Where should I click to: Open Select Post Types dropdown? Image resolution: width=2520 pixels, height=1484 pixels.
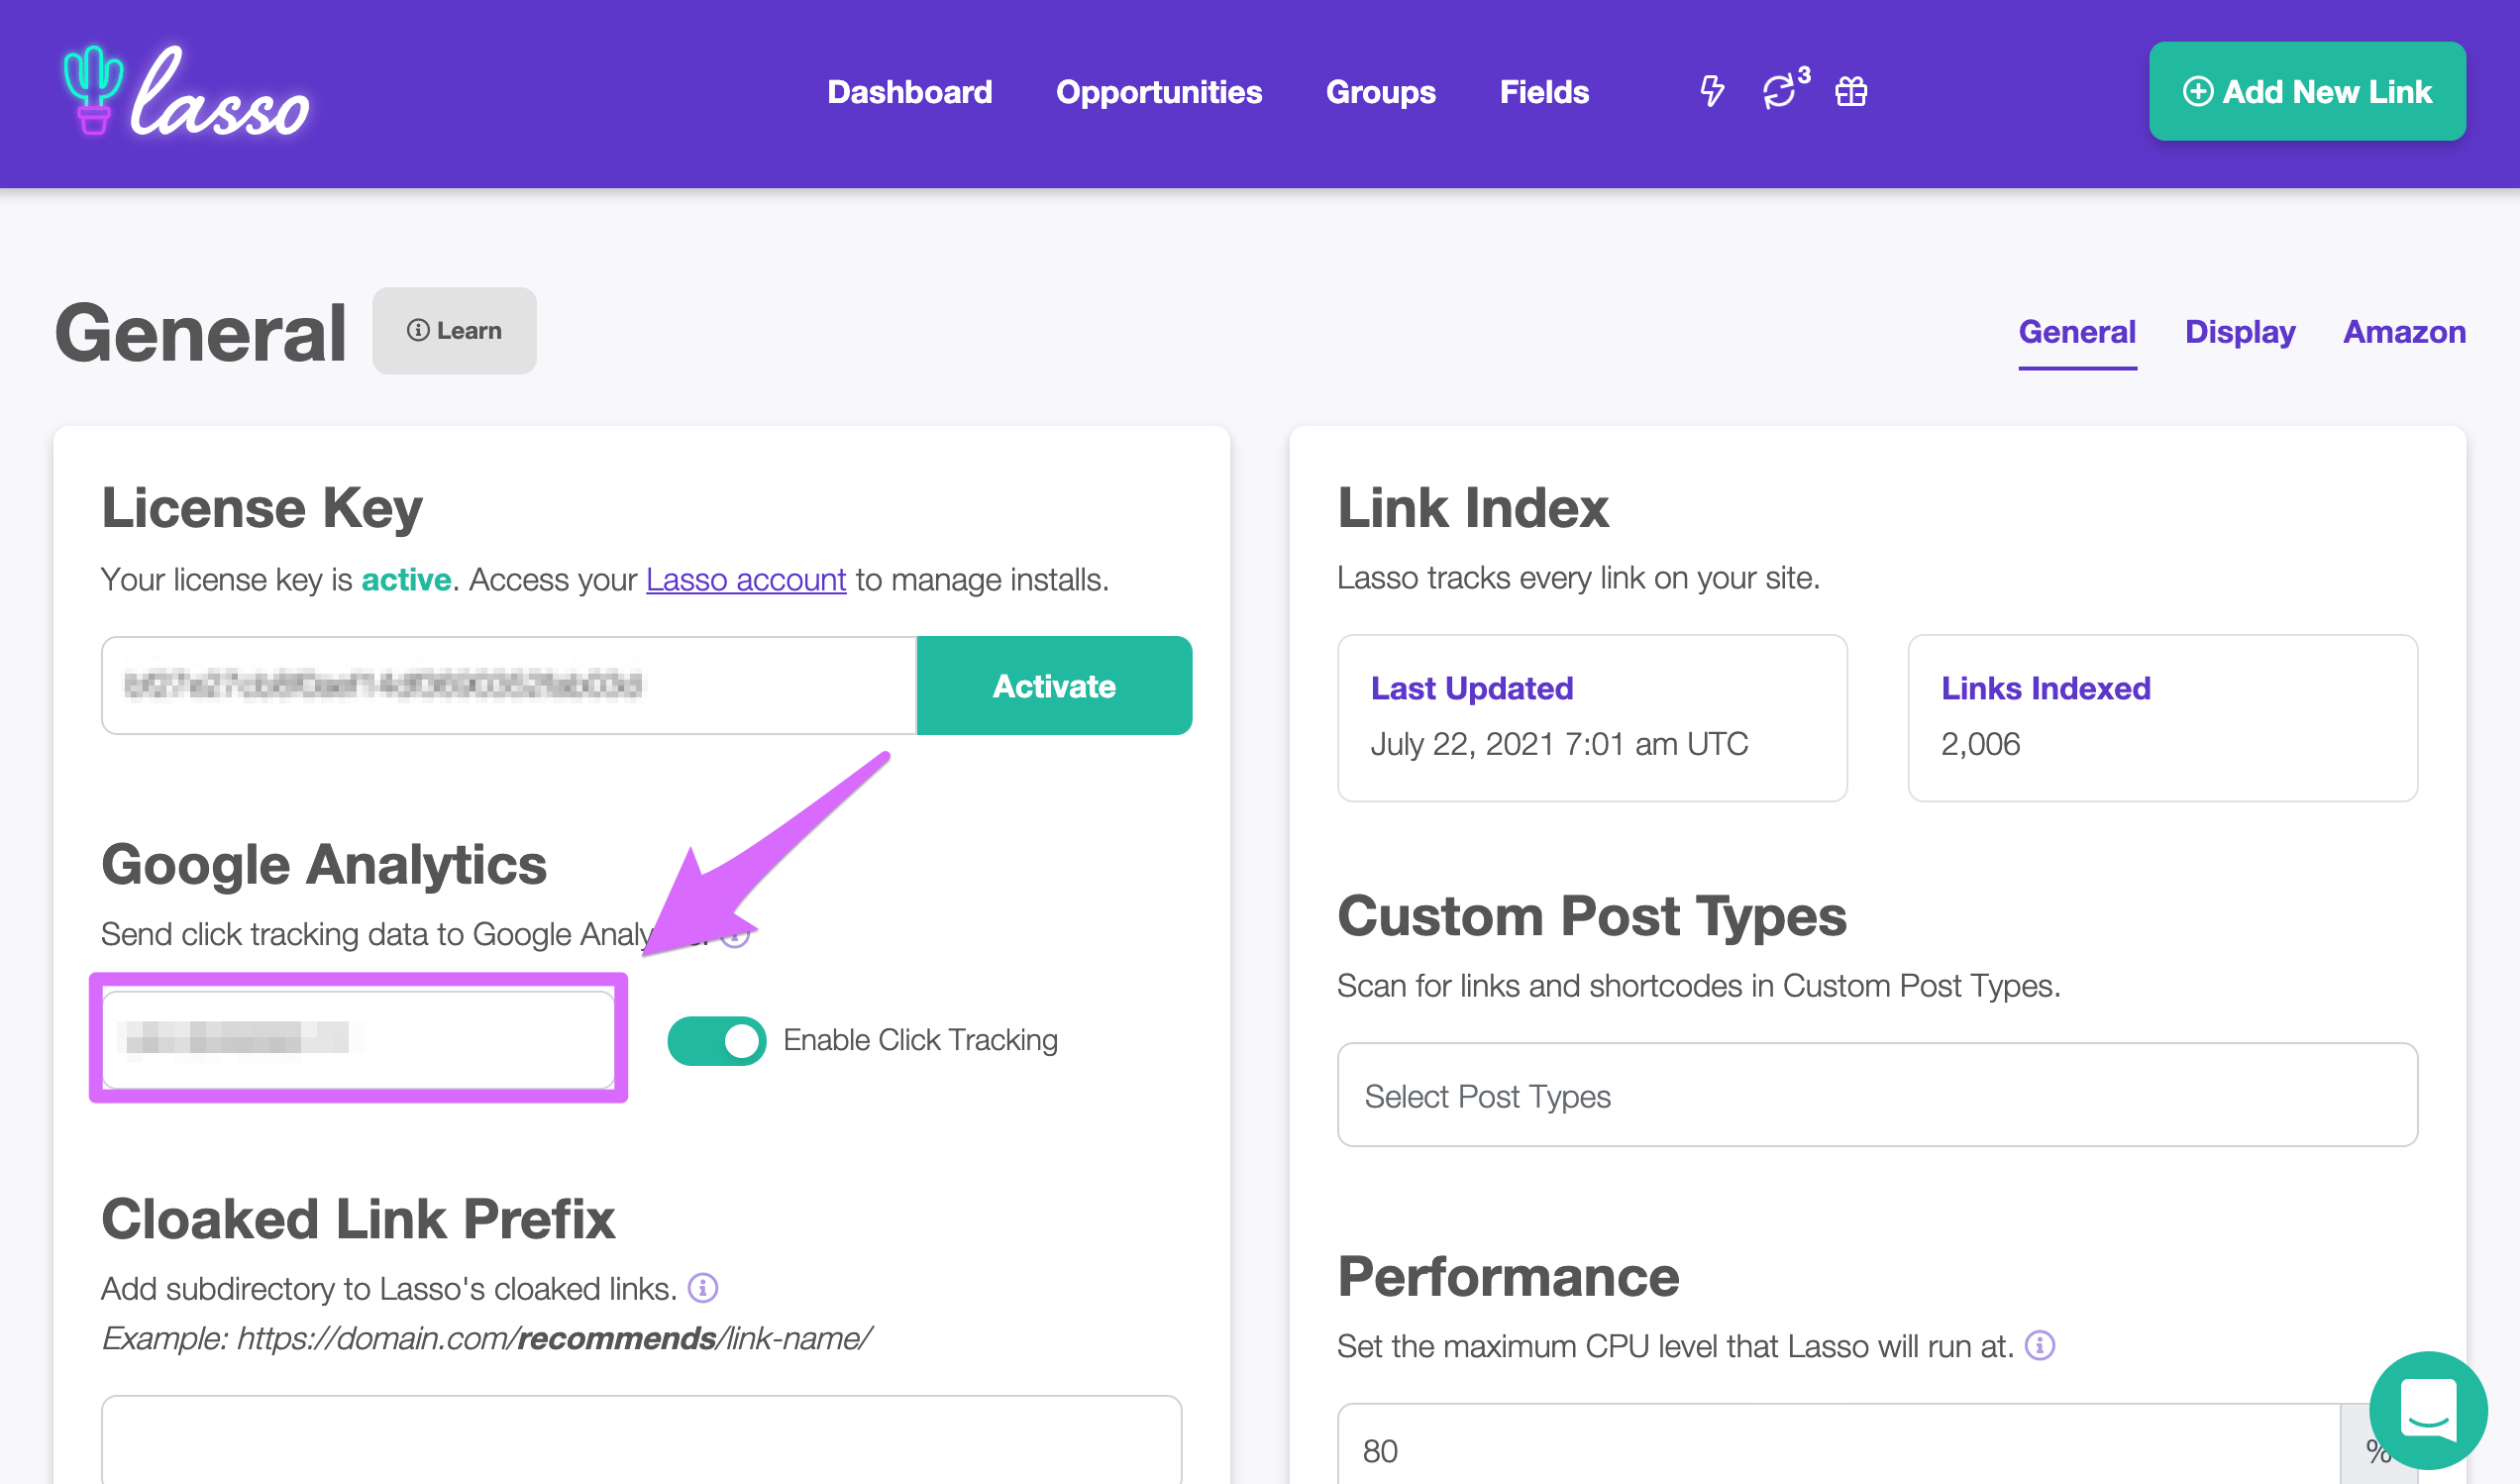pos(1877,1095)
